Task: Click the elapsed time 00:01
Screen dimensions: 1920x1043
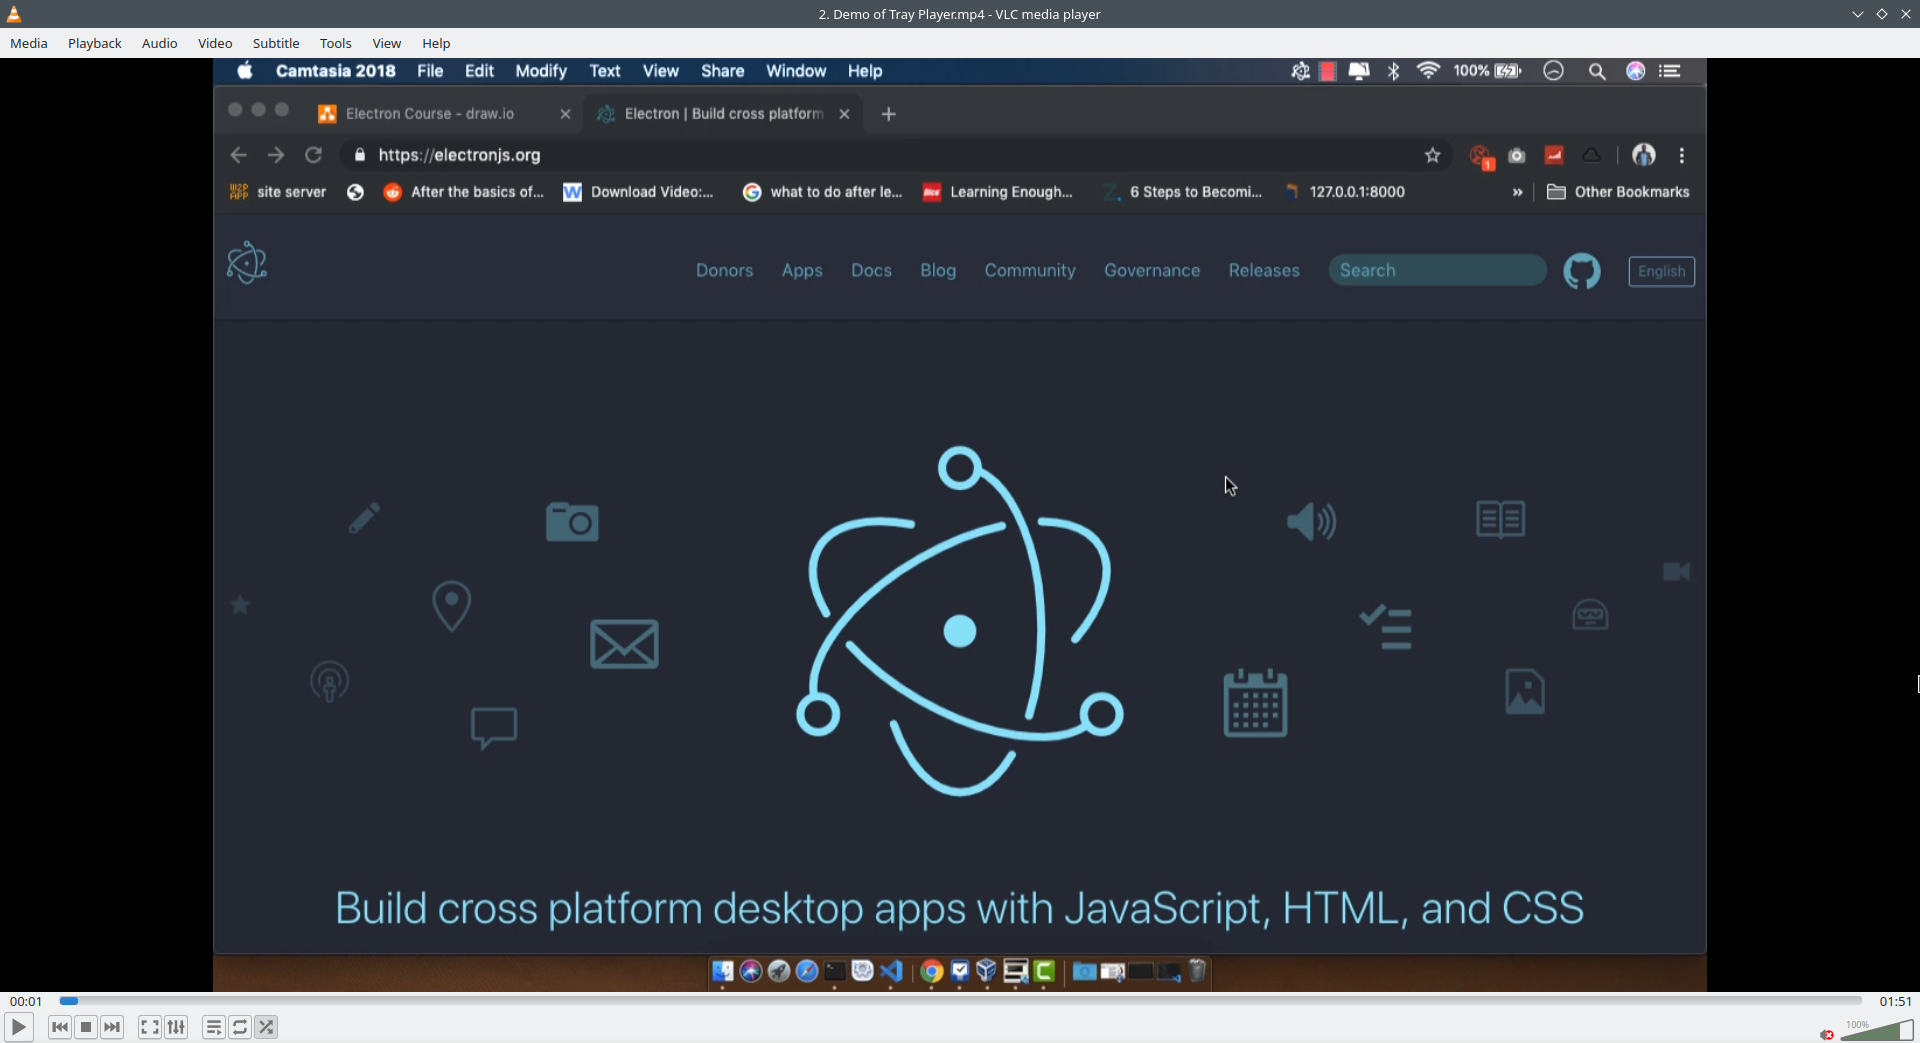Action: click(x=26, y=1001)
